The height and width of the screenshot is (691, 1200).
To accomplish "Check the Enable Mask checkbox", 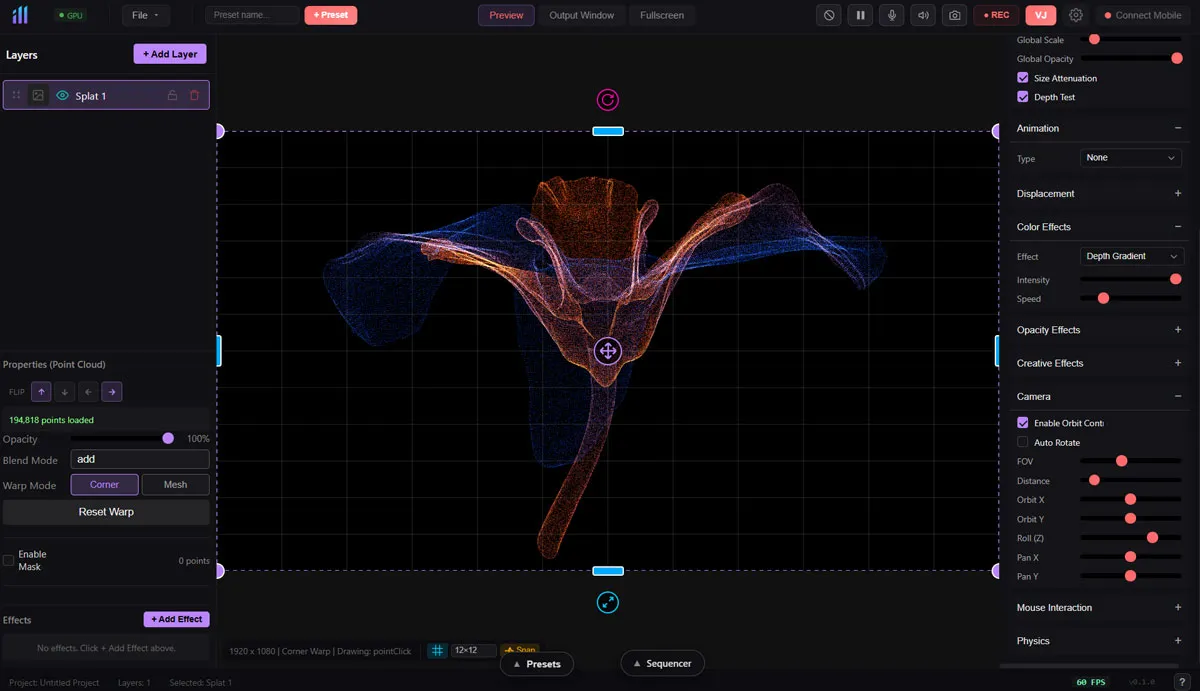I will (9, 560).
